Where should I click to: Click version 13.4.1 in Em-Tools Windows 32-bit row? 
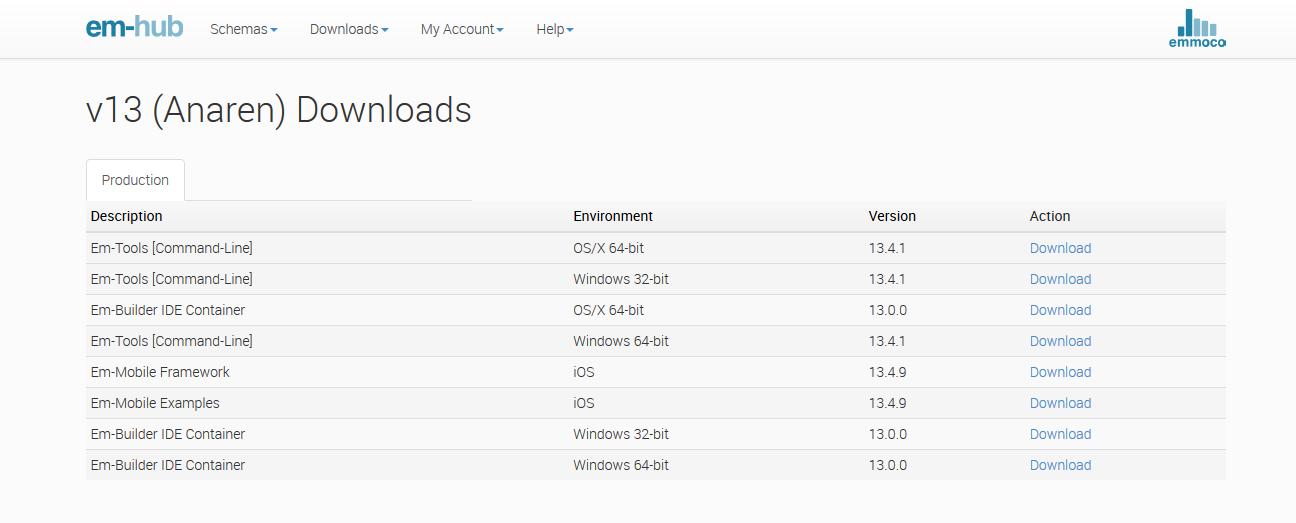point(888,279)
